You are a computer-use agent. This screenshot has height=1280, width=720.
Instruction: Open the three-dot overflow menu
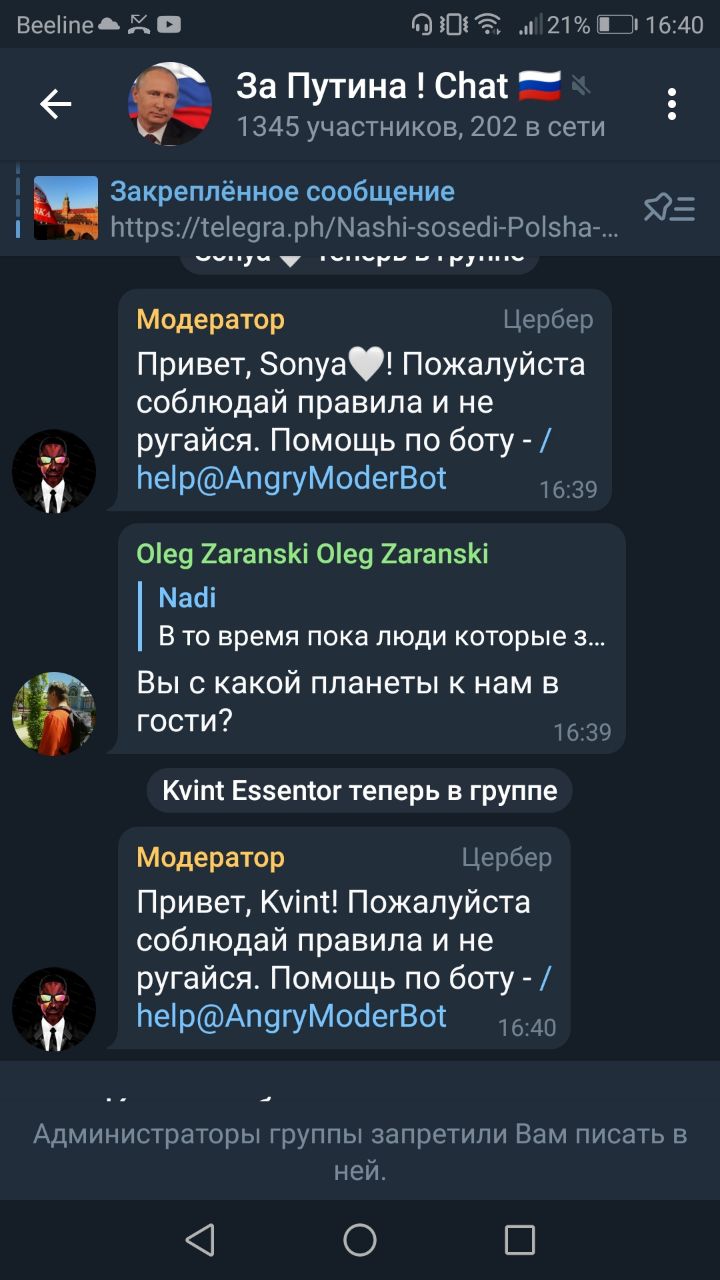(672, 104)
